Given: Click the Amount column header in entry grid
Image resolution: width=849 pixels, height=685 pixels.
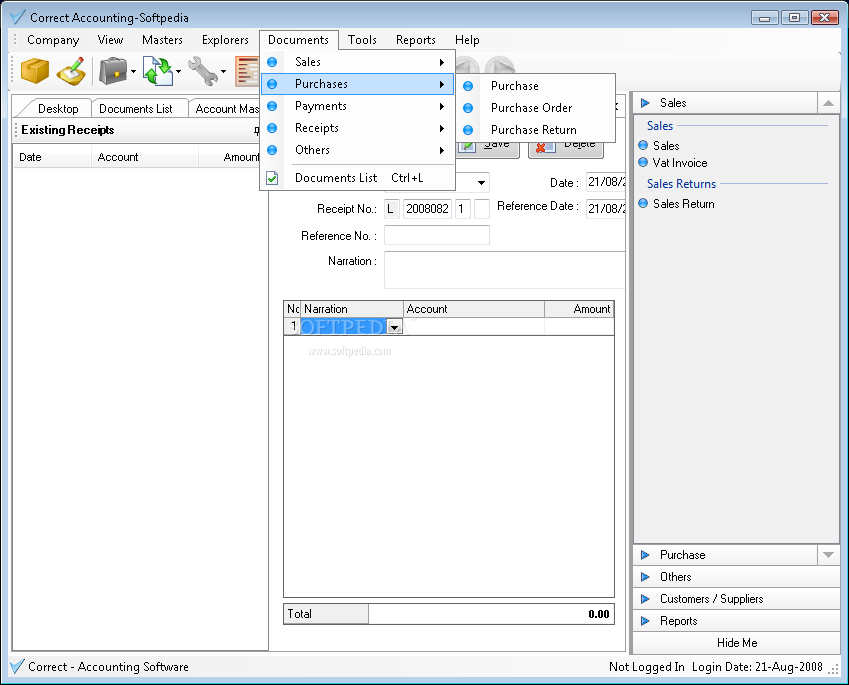Looking at the screenshot, I should (x=579, y=309).
